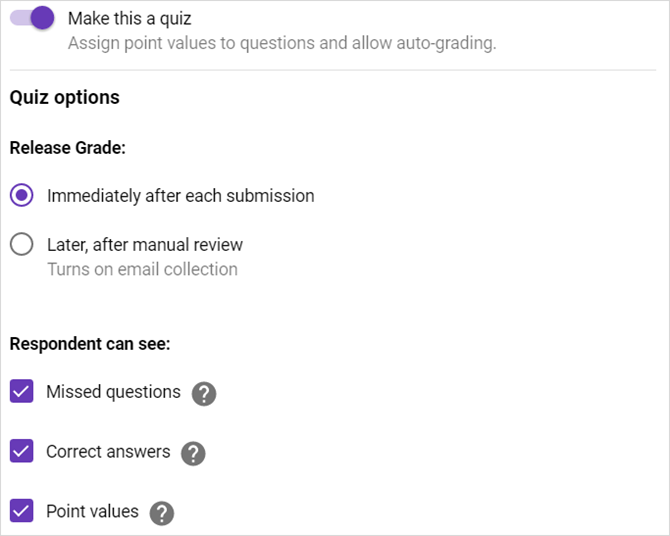Viewport: 670px width, 536px height.
Task: Show help tooltip for Point values
Action: pyautogui.click(x=161, y=513)
